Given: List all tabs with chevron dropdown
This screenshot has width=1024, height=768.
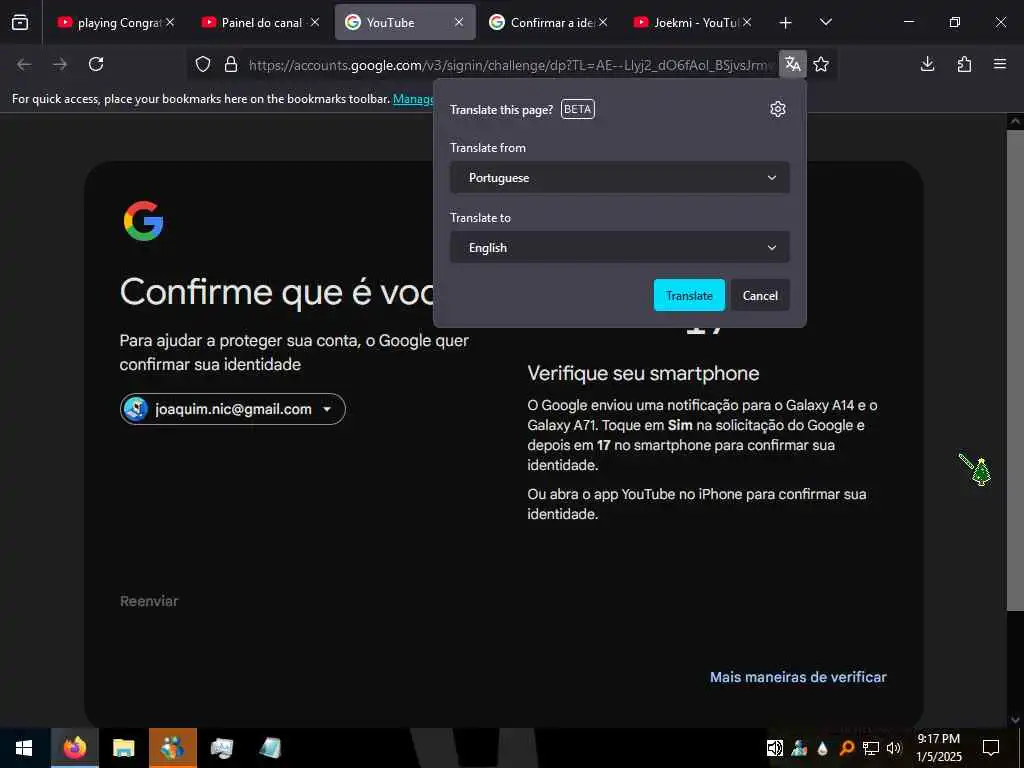Looking at the screenshot, I should pos(825,22).
